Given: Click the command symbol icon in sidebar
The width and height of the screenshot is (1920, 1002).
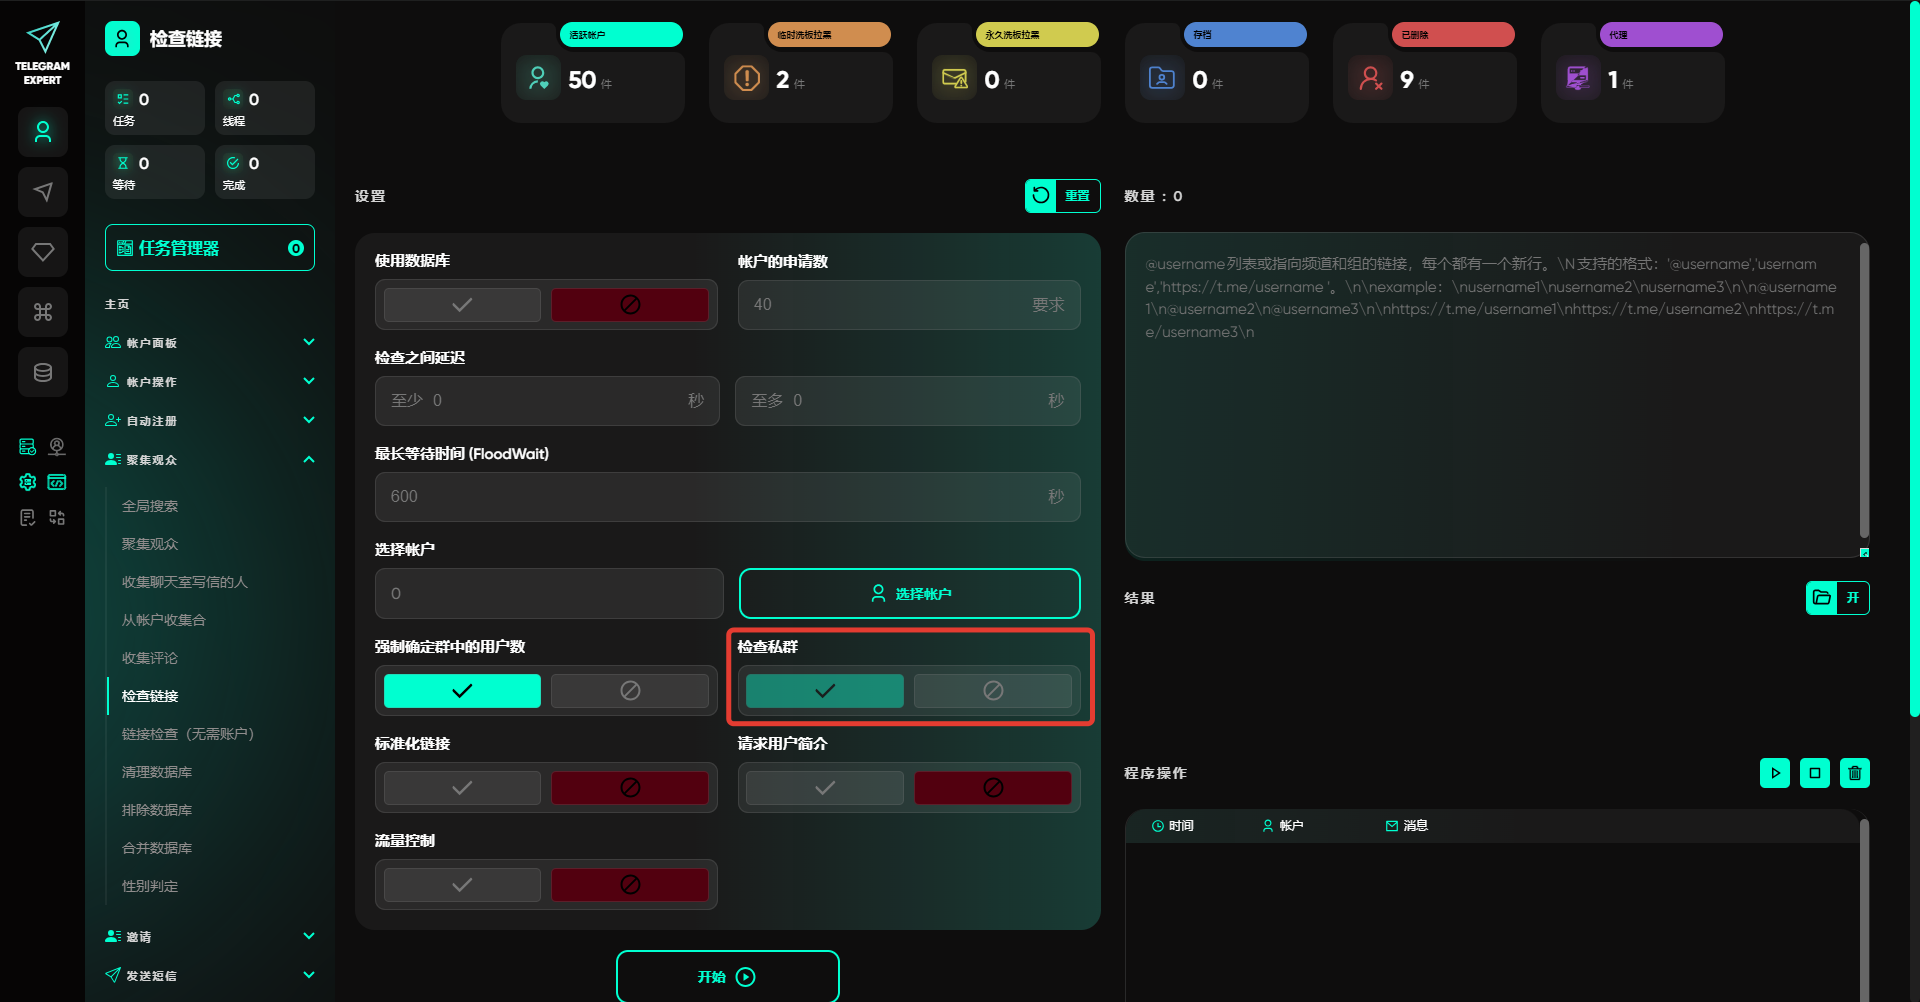Looking at the screenshot, I should [x=43, y=312].
